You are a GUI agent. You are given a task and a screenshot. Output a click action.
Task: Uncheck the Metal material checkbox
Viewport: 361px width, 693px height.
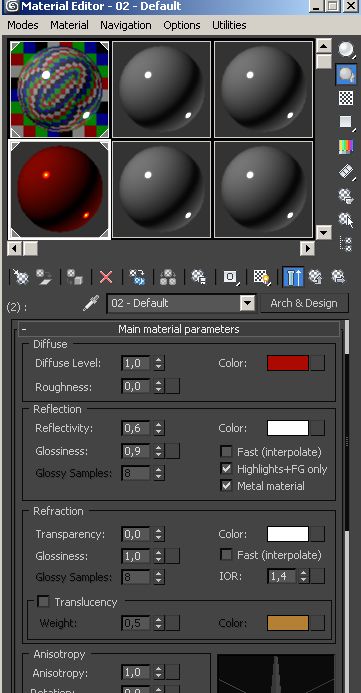point(226,486)
